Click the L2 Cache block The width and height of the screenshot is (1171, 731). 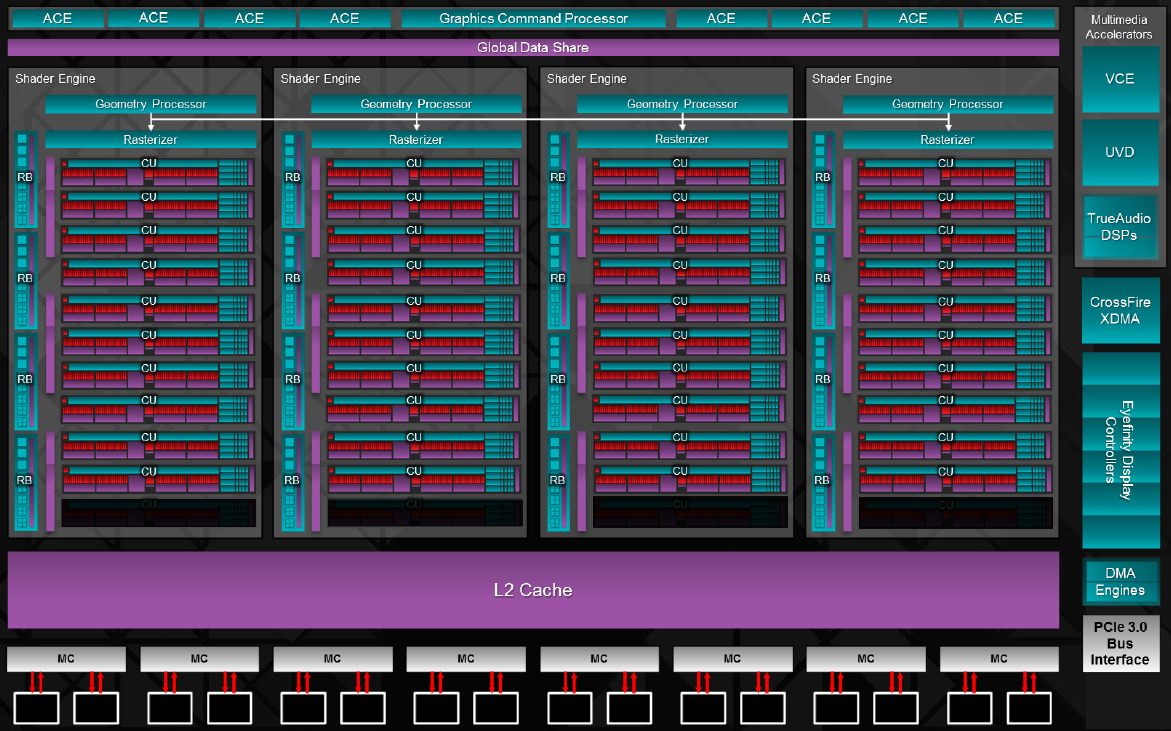tap(533, 590)
